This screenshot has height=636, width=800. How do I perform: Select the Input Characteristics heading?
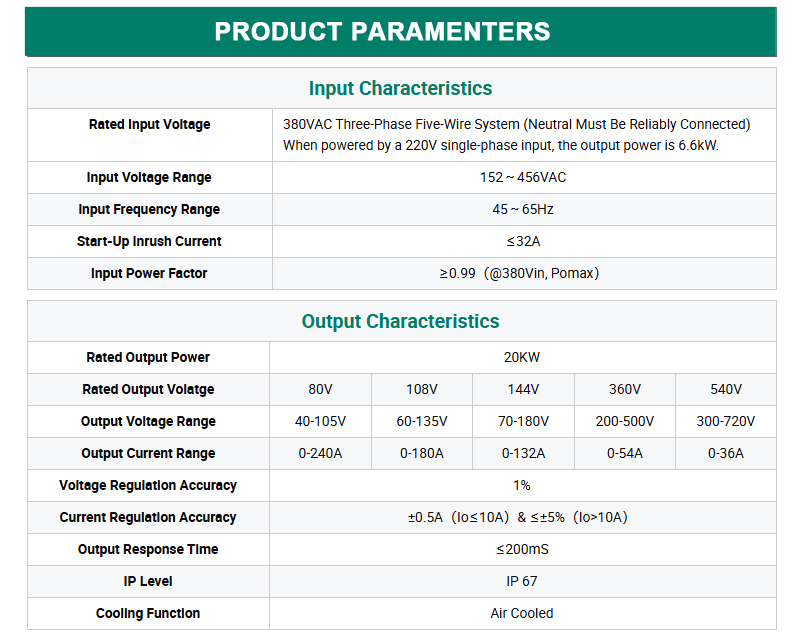tap(401, 88)
